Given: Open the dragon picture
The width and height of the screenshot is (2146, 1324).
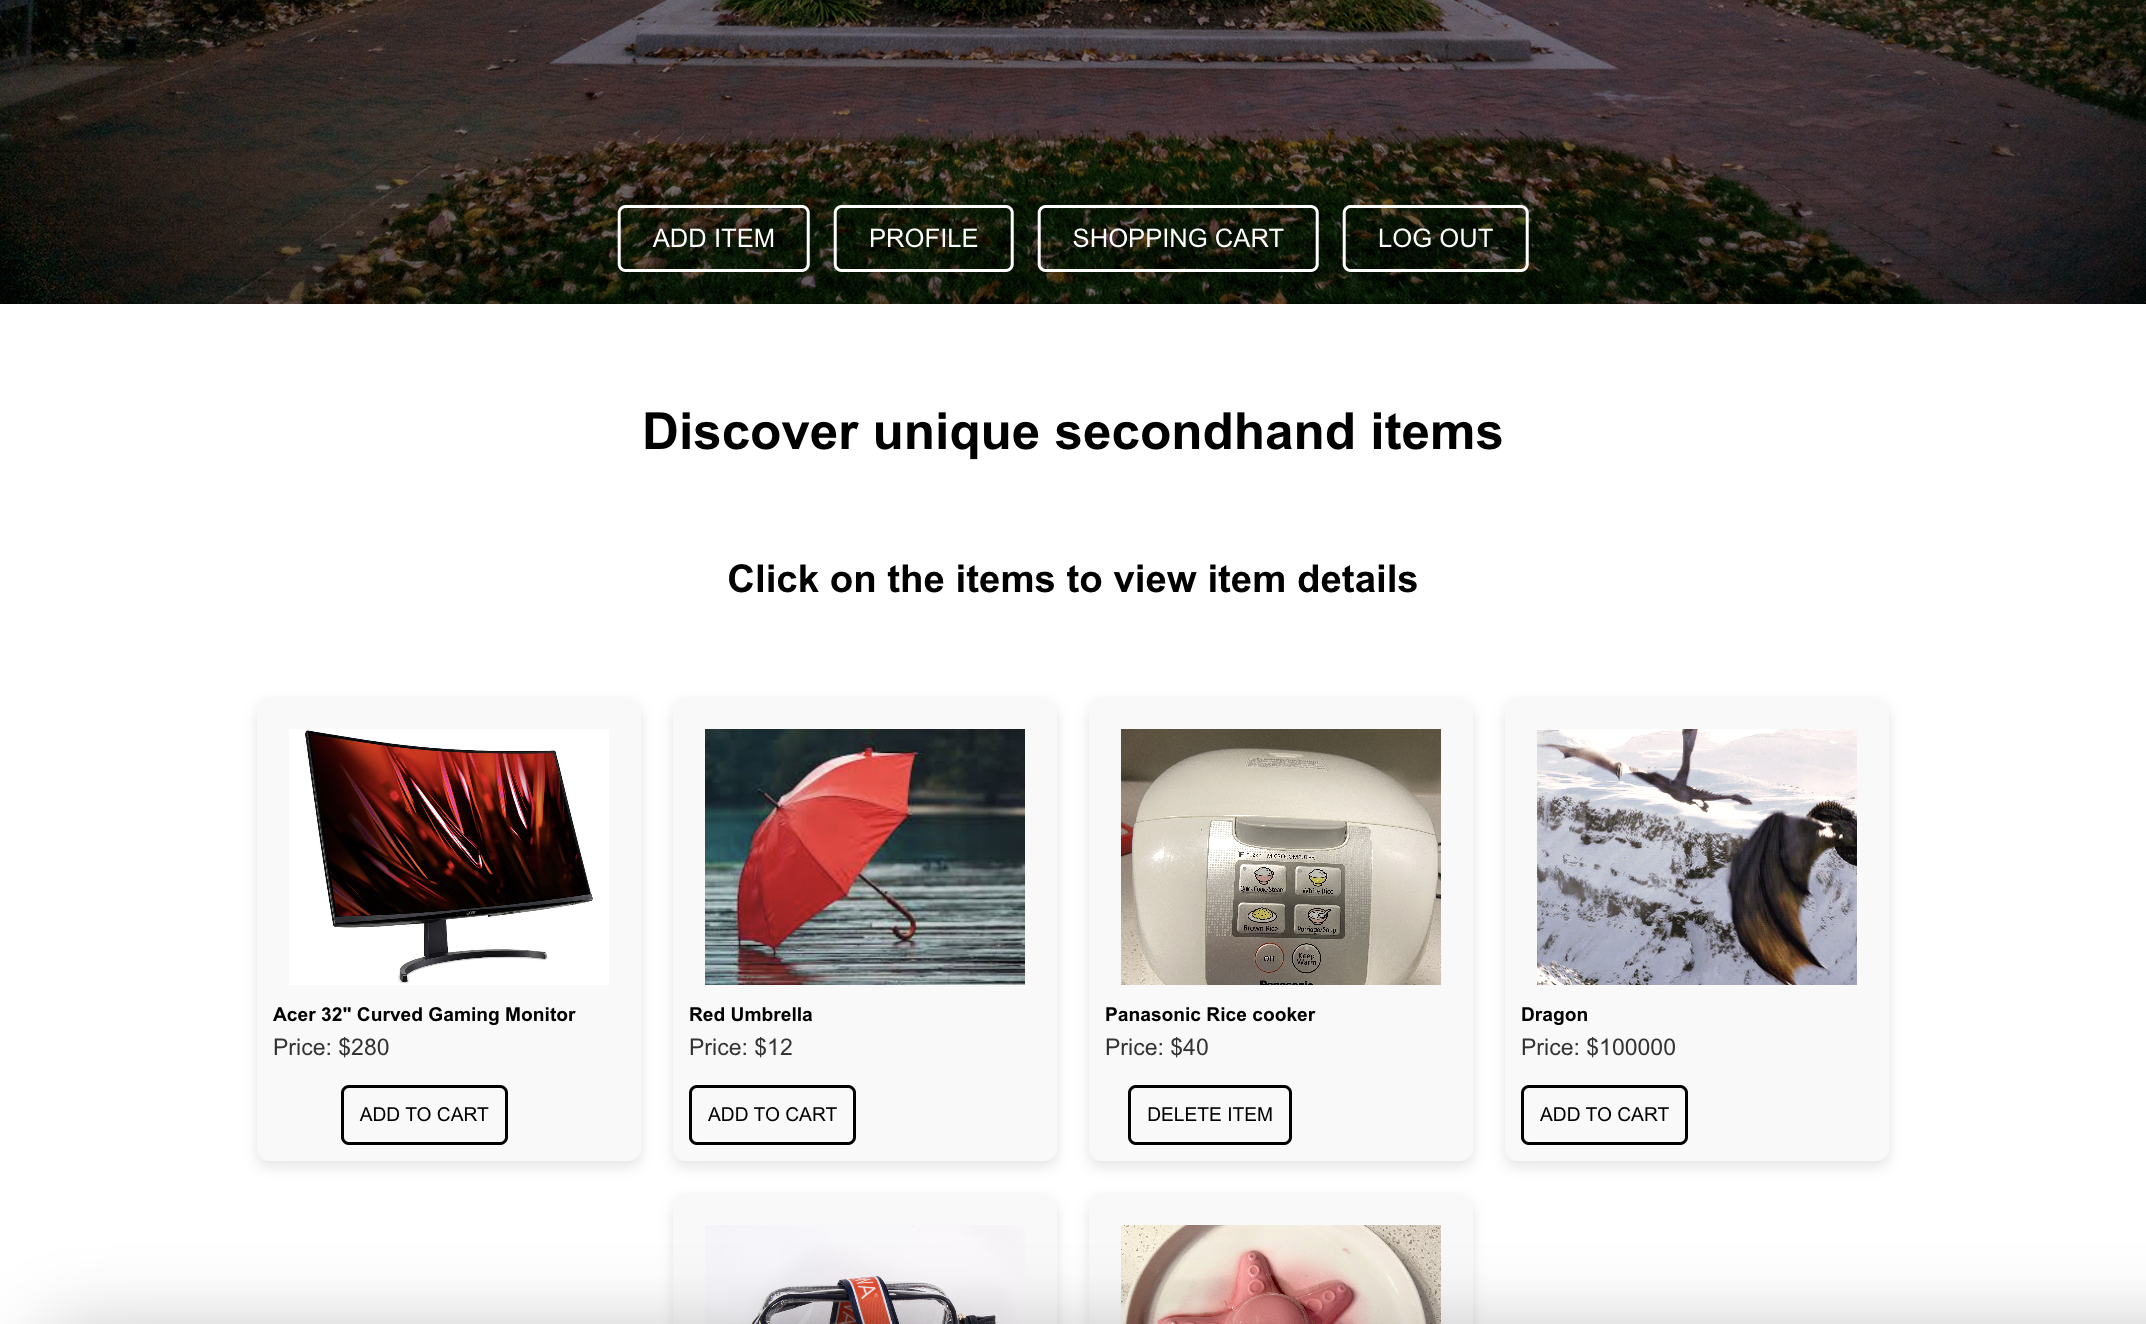Looking at the screenshot, I should click(1697, 856).
